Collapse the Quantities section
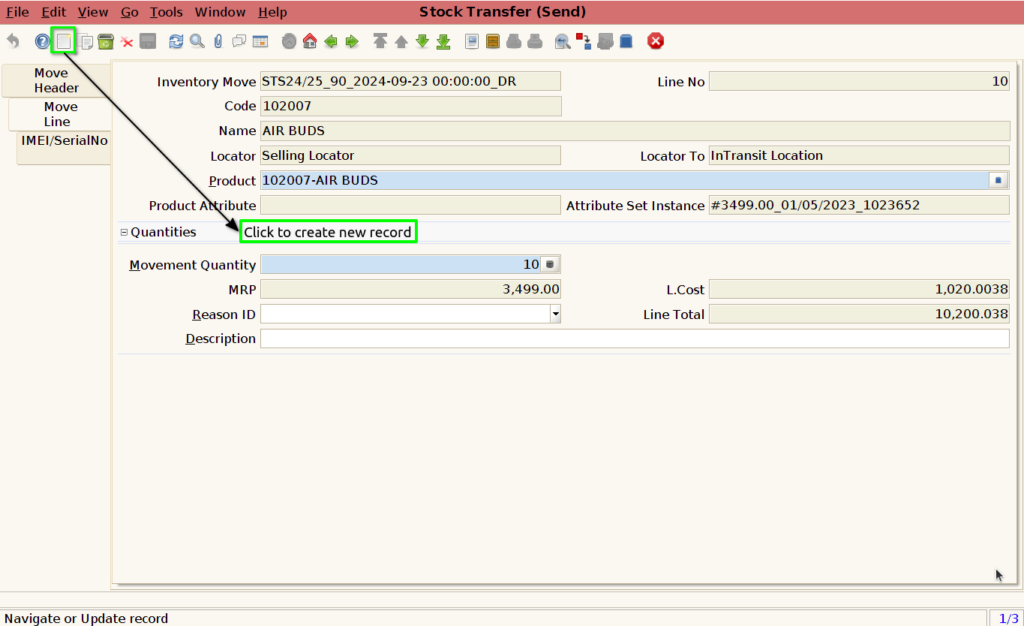The width and height of the screenshot is (1024, 626). (123, 232)
